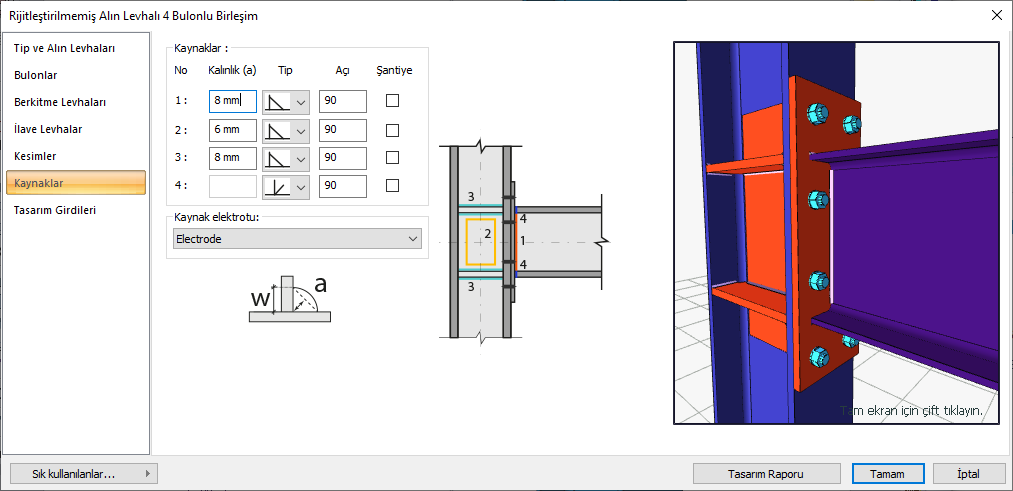Close the dialog with the X button
Image resolution: width=1013 pixels, height=491 pixels.
coord(996,15)
